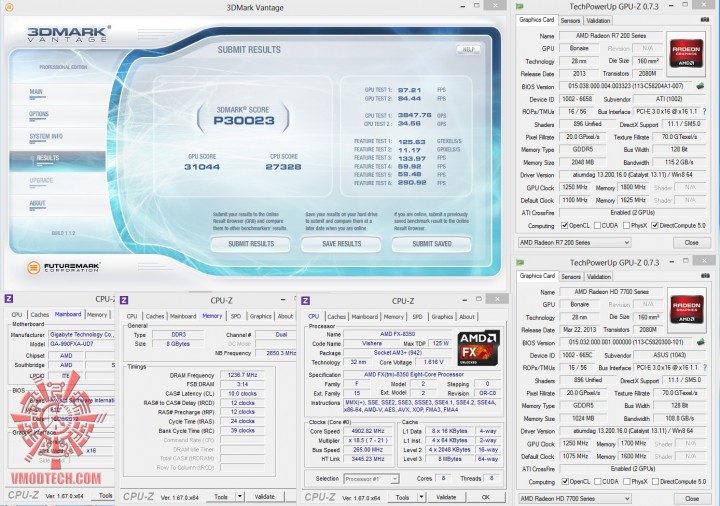Screen dimensions: 720x506
Task: Click GPU Clock 1250 MHz field in top GPU-Z
Action: pos(575,187)
